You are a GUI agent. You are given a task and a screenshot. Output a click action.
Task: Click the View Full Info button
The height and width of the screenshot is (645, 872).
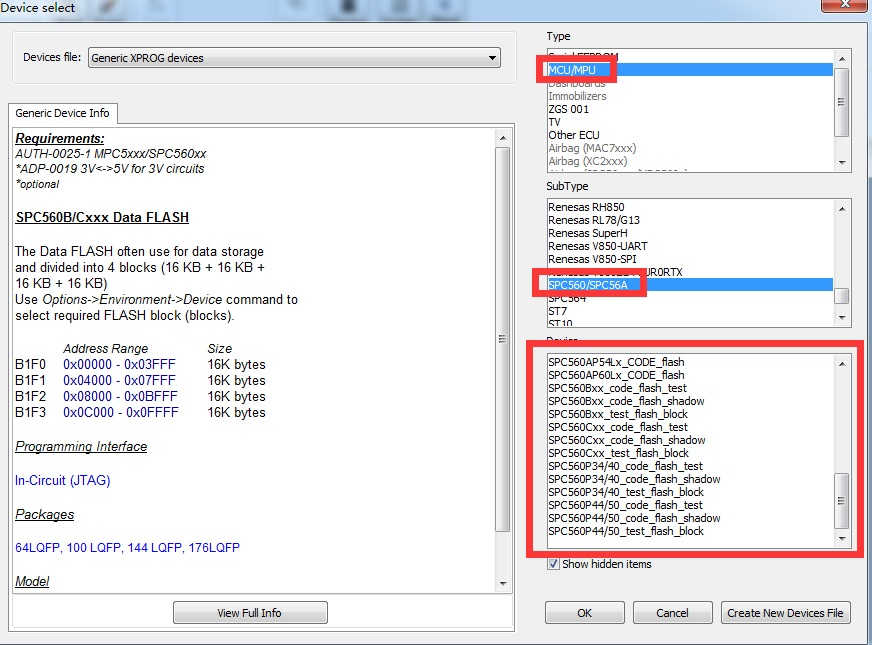pos(250,613)
